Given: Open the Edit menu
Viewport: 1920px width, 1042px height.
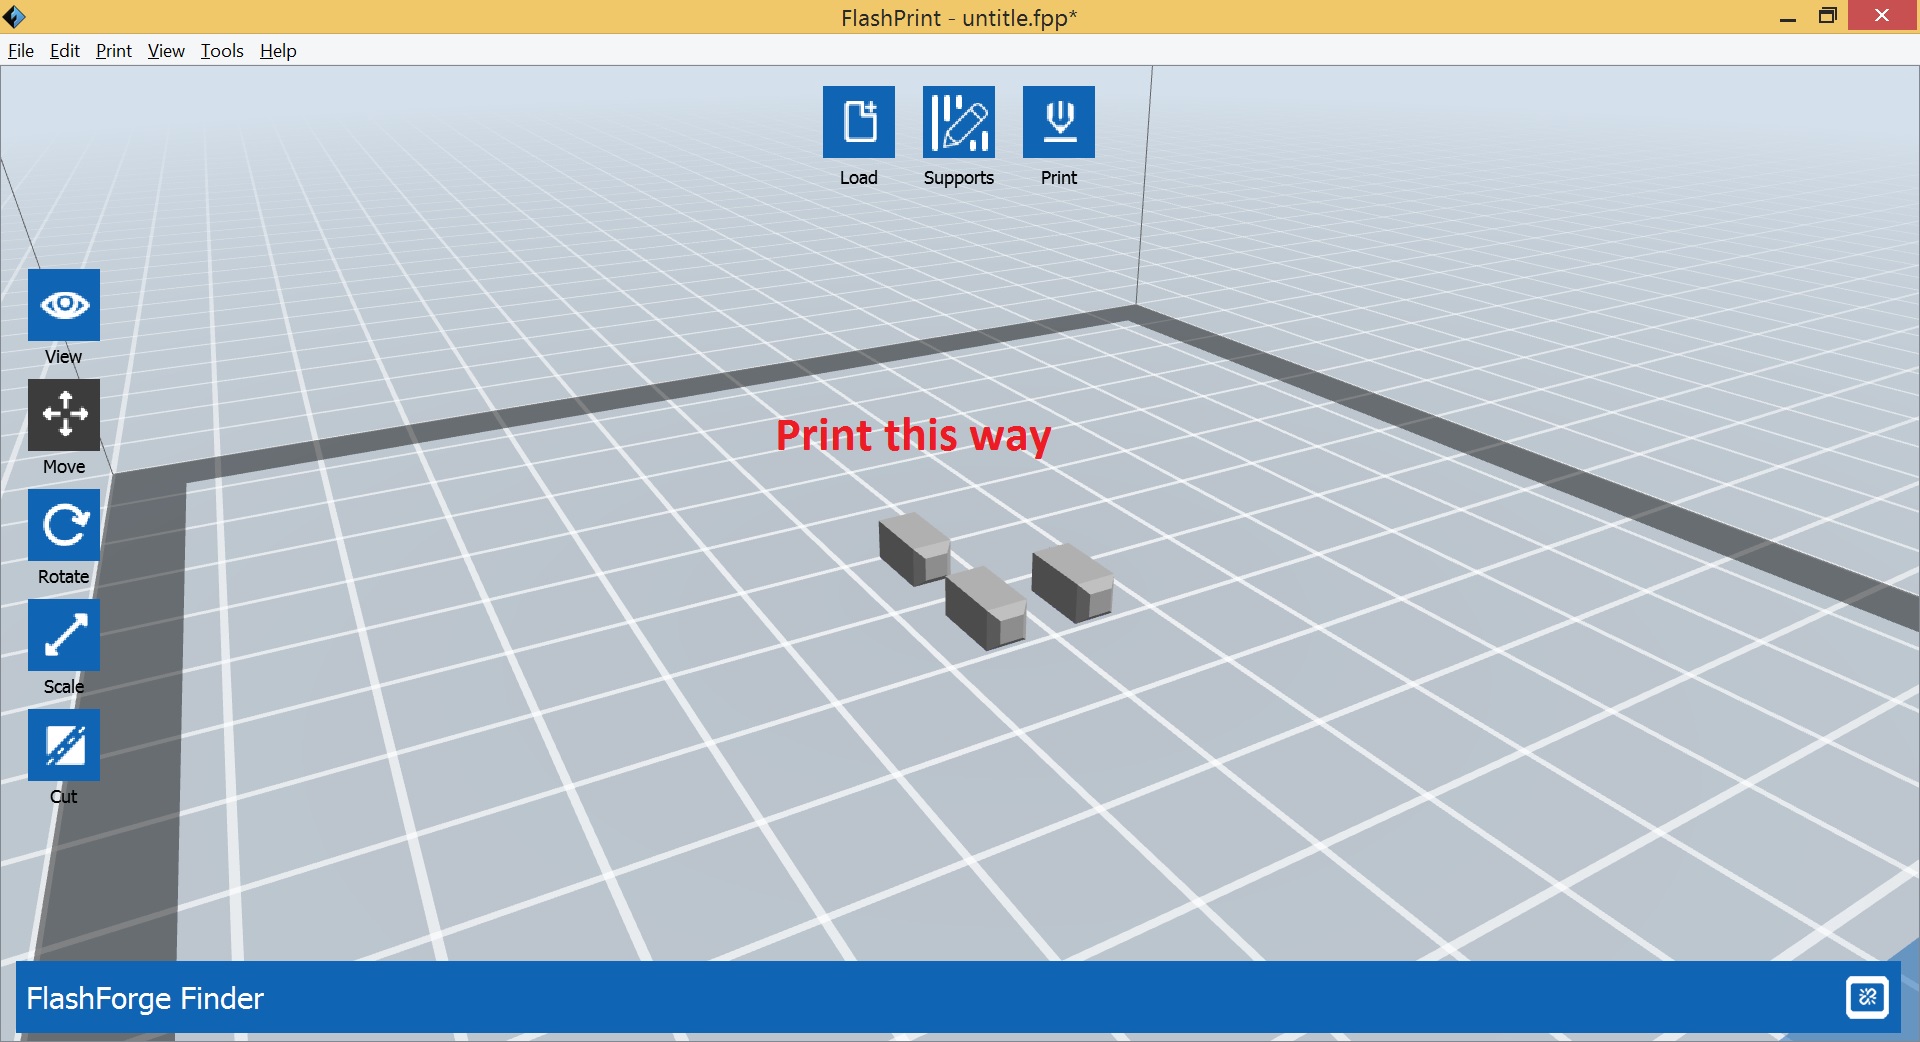Looking at the screenshot, I should 65,51.
